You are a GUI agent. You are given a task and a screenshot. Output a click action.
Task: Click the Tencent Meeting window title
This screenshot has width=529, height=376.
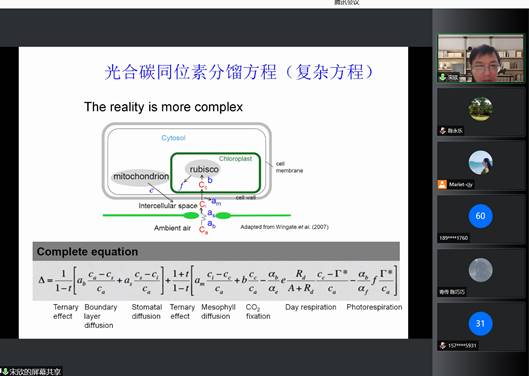click(x=347, y=2)
